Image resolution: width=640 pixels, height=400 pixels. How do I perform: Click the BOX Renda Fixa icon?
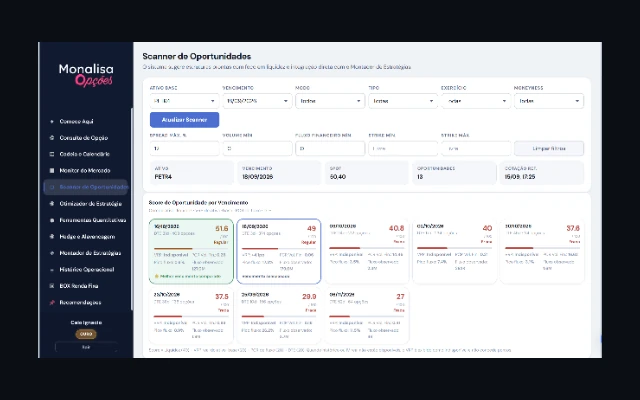(51, 286)
